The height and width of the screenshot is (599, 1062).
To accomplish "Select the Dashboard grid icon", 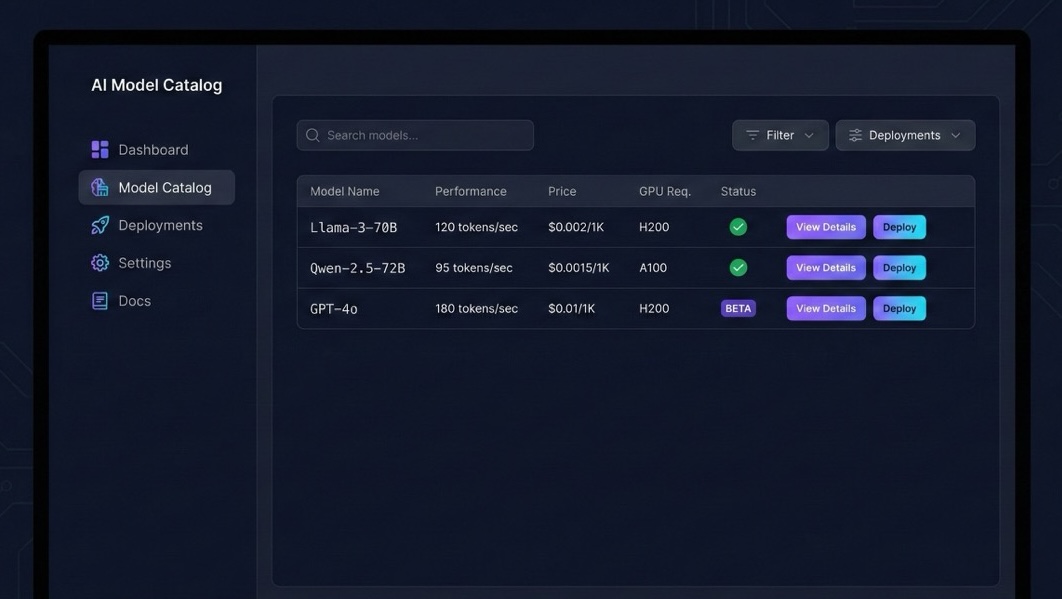I will 99,148.
